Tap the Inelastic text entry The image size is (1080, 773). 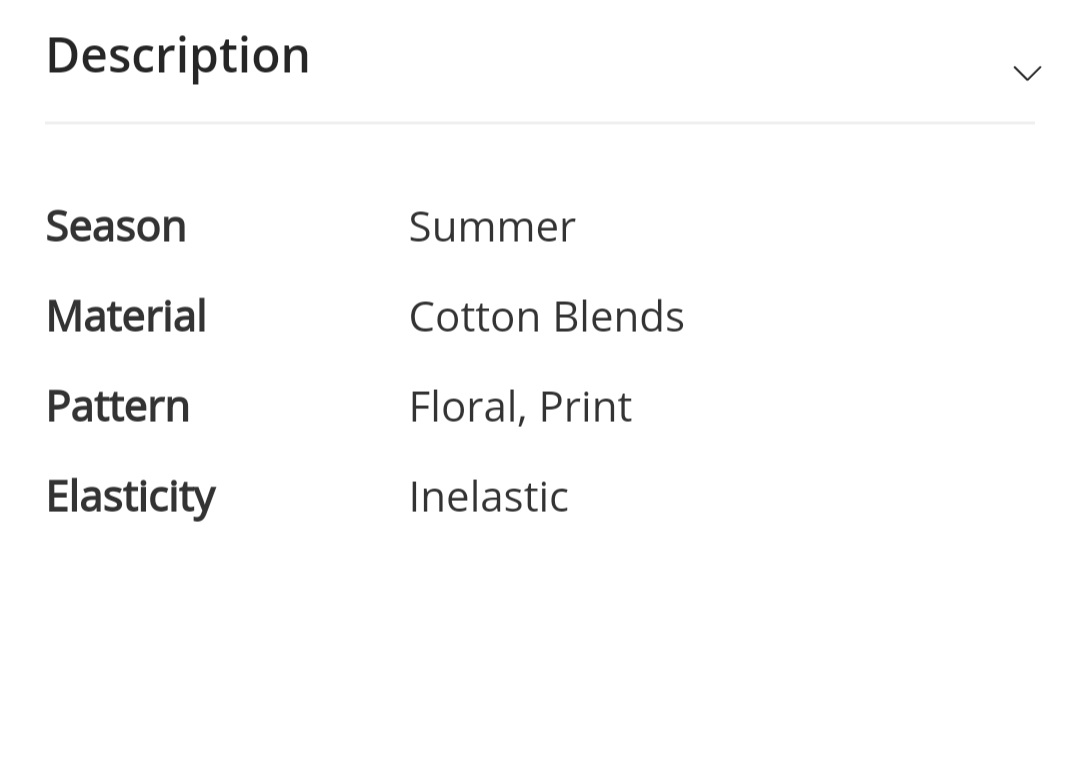click(488, 497)
